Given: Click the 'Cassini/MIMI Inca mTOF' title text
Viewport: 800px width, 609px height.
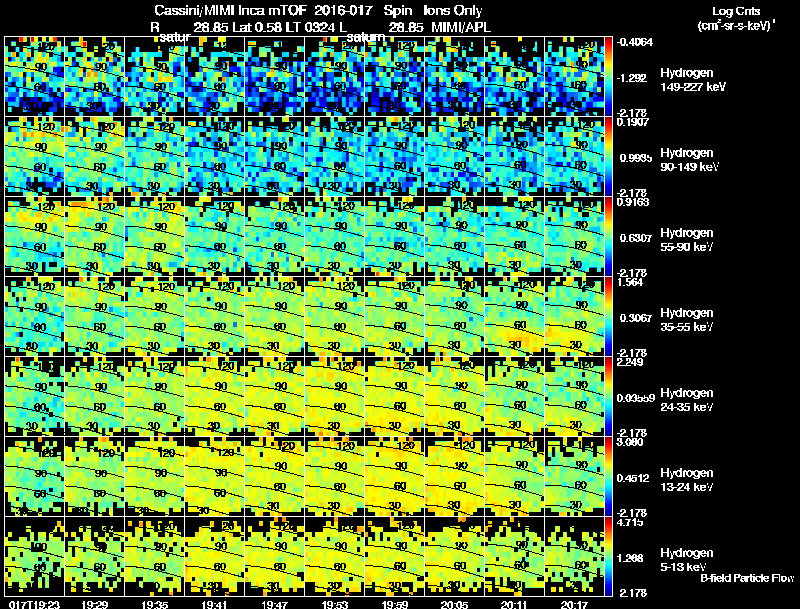Looking at the screenshot, I should (230, 10).
